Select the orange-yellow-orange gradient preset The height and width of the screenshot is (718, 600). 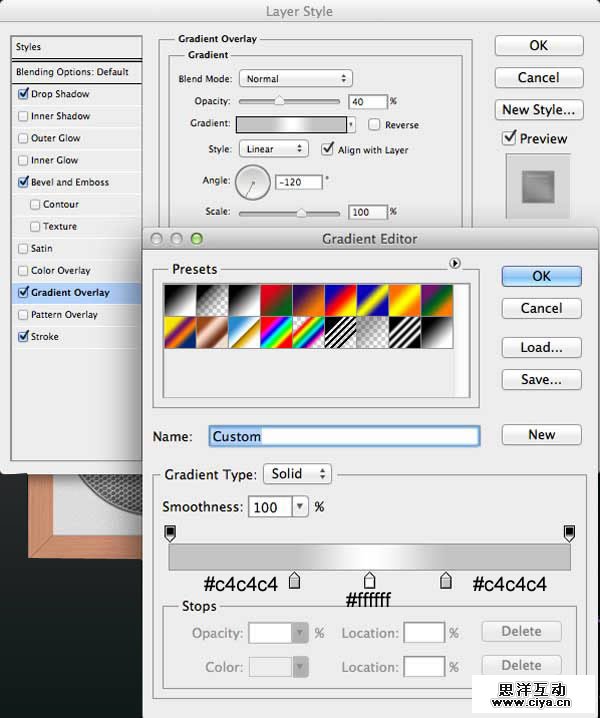(404, 300)
